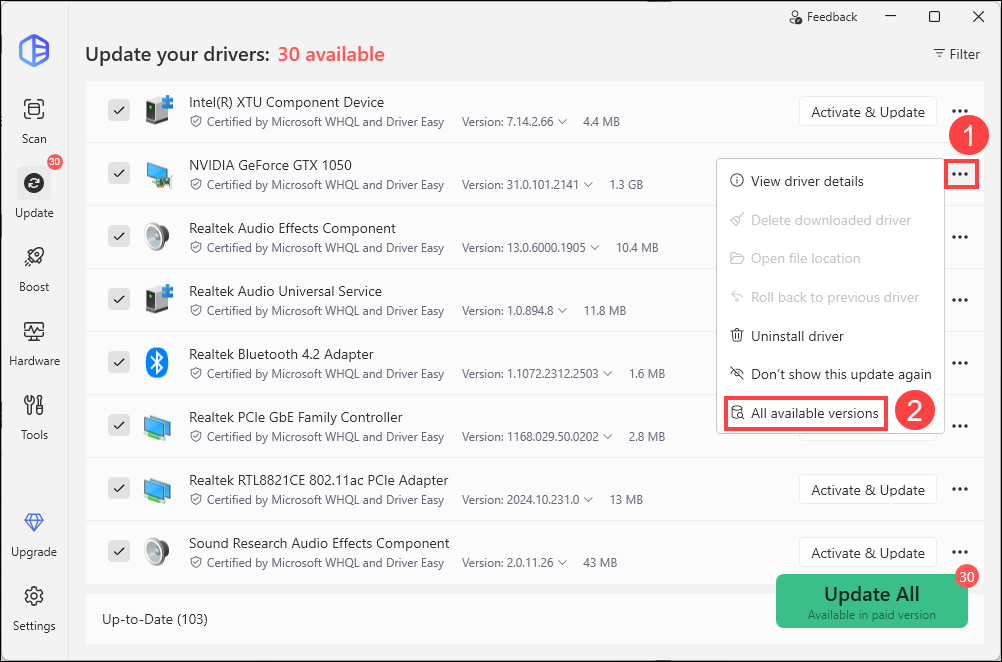Click the Realtek Bluetooth 4.2 Adapter name text
This screenshot has height=662, width=1002.
281,354
